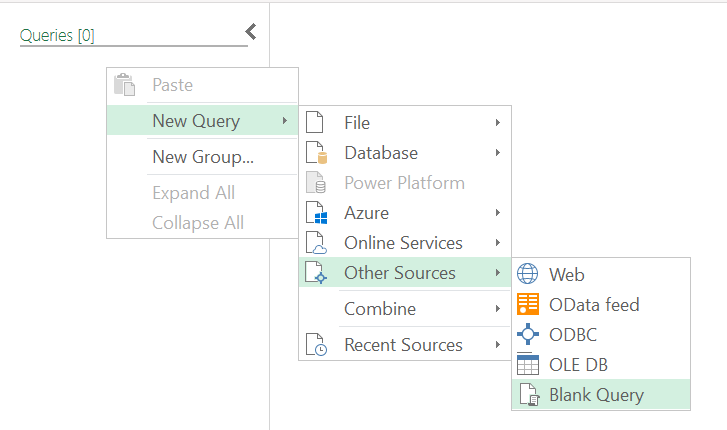
Task: Click the Other Sources icon
Action: [316, 272]
